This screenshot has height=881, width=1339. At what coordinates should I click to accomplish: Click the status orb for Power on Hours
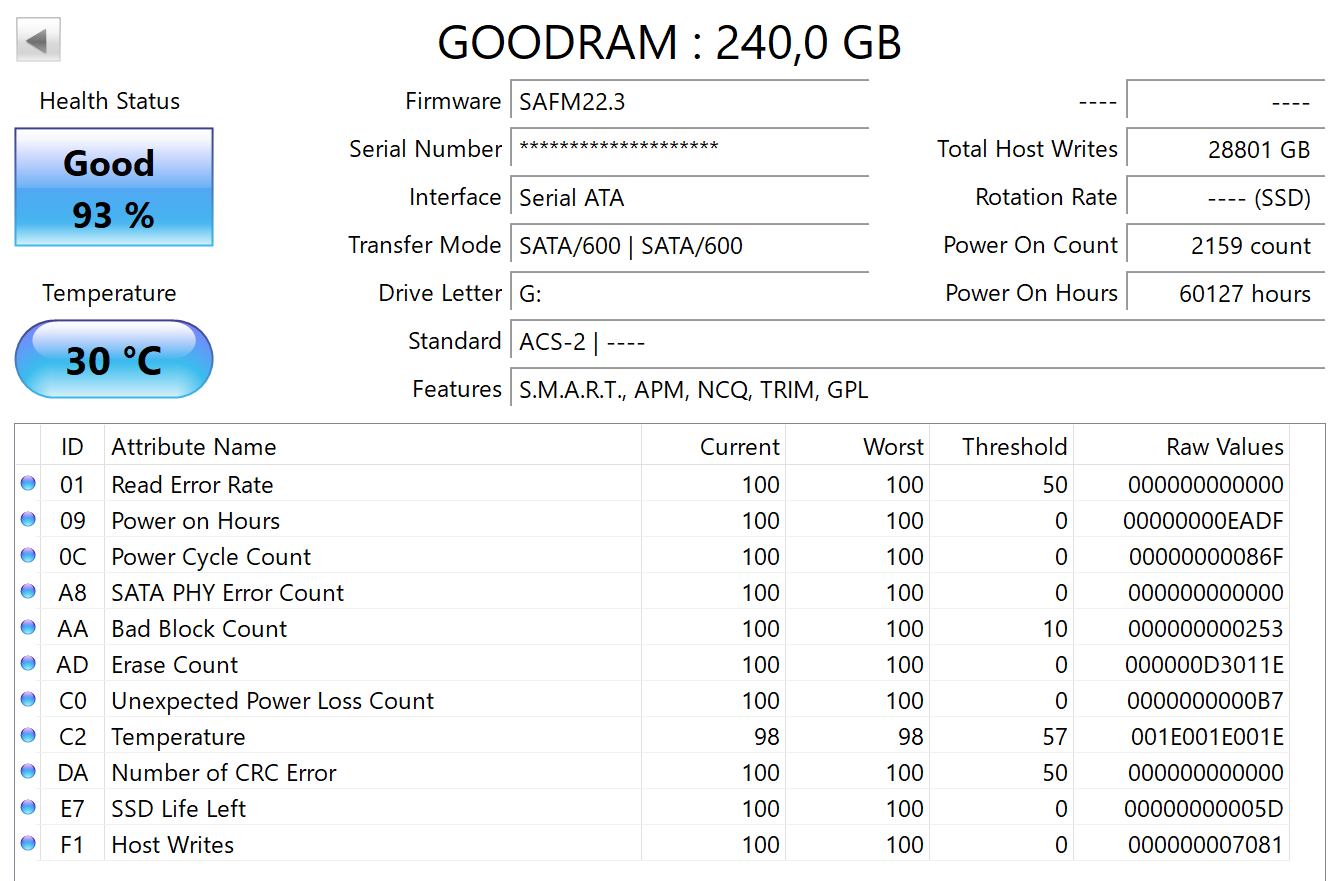tap(28, 520)
